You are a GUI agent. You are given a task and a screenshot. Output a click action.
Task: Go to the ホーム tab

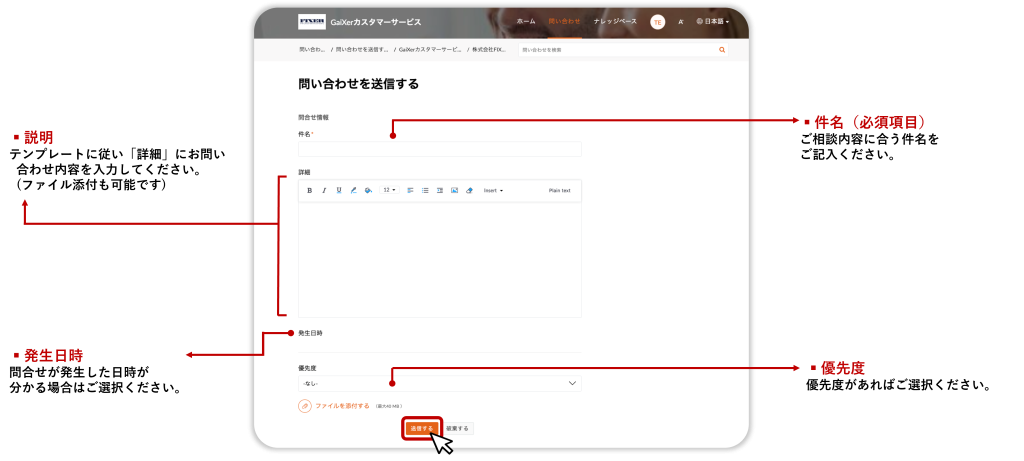[x=526, y=21]
